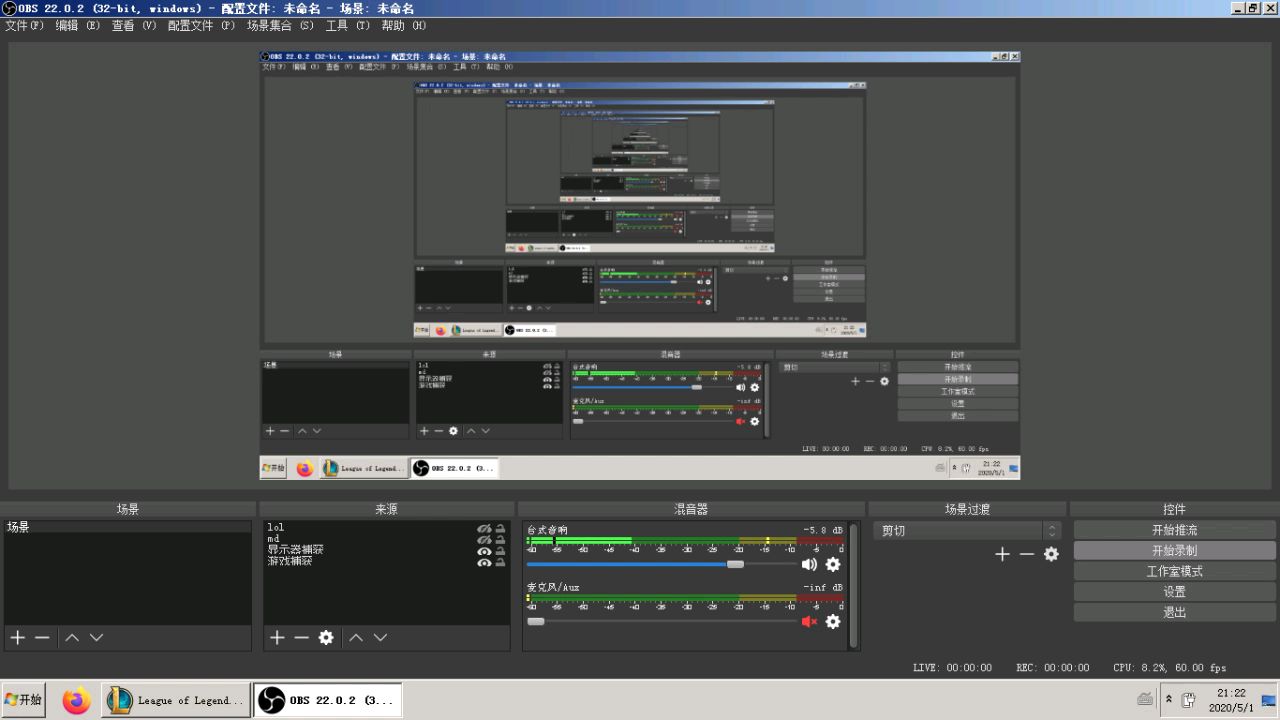
Task: Open 设置 settings
Action: (x=1175, y=592)
